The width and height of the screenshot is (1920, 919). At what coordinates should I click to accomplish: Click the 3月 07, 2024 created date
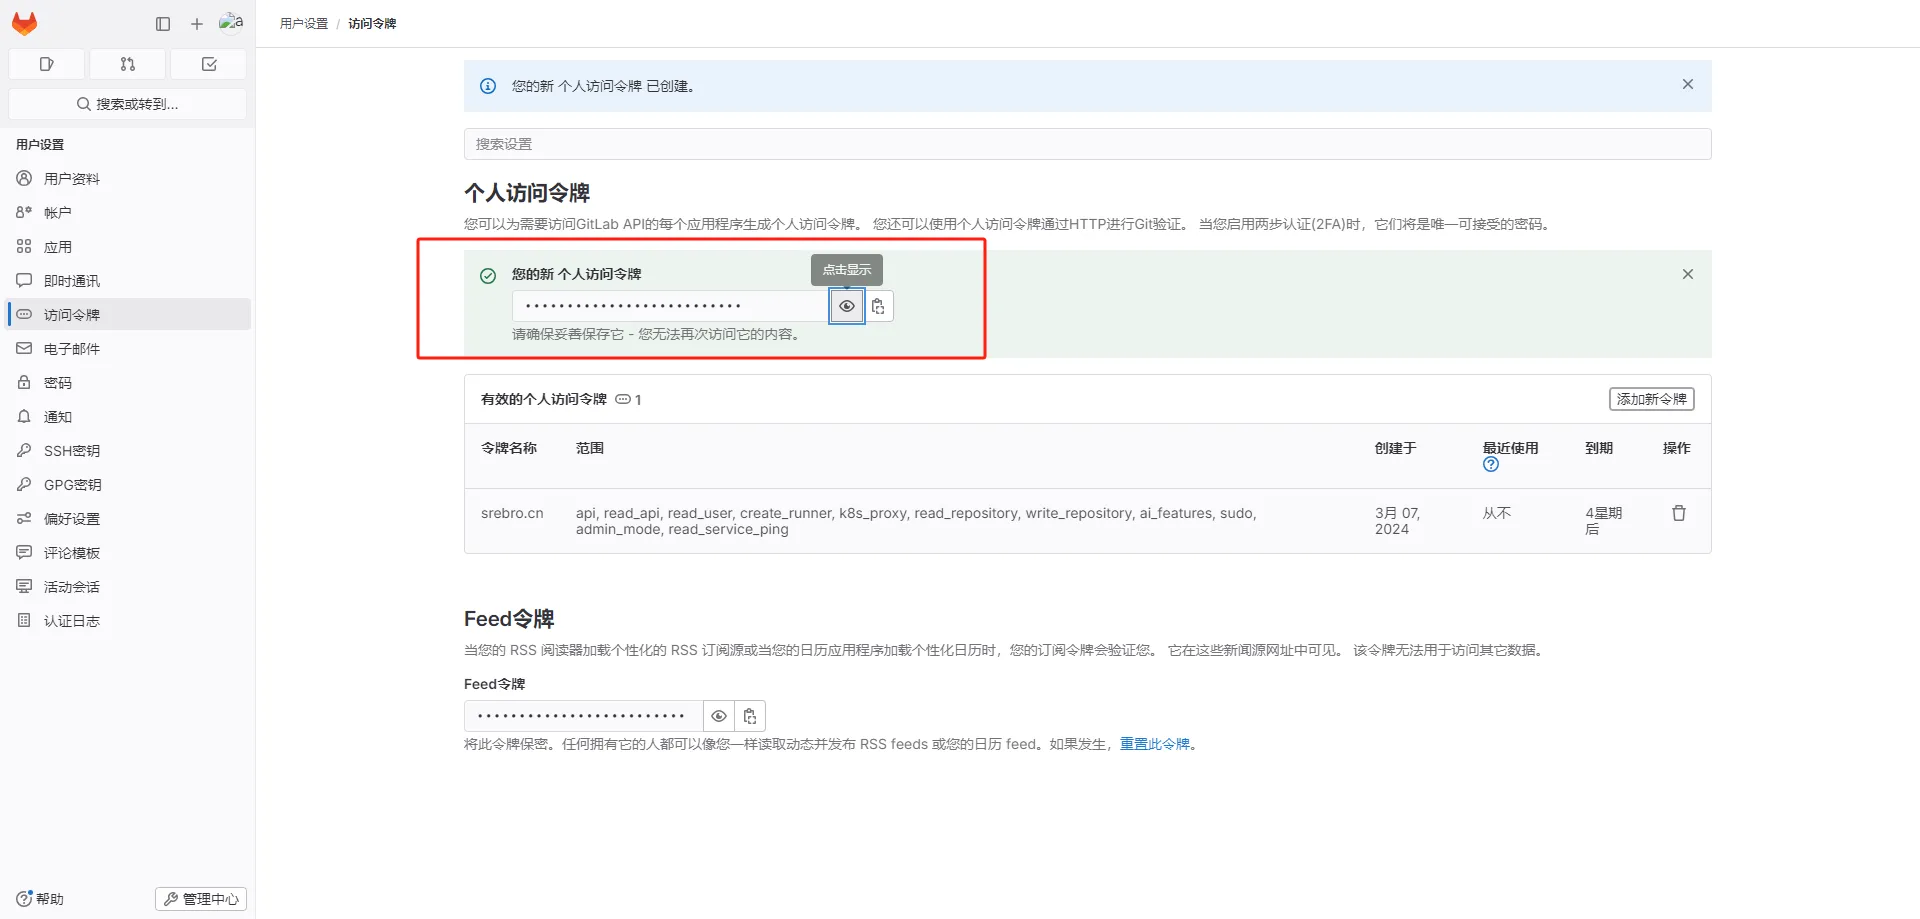tap(1397, 521)
